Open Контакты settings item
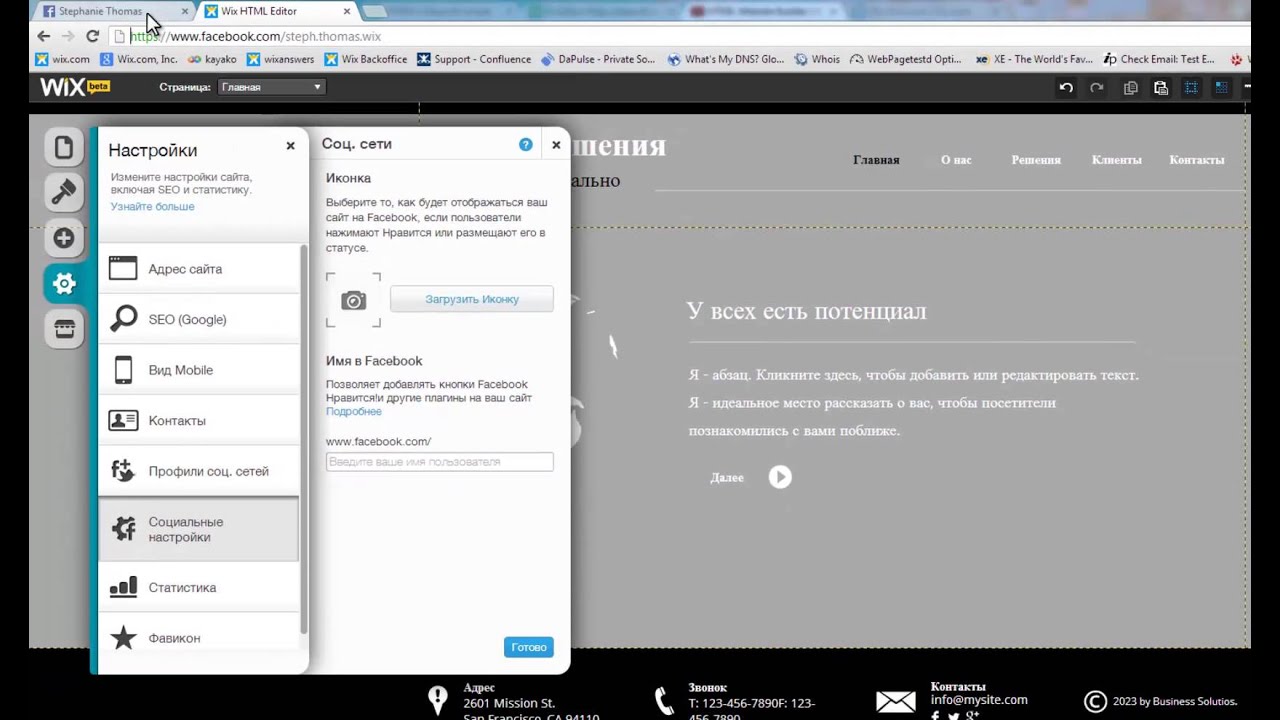Screen dimensions: 1280x720 pos(199,420)
